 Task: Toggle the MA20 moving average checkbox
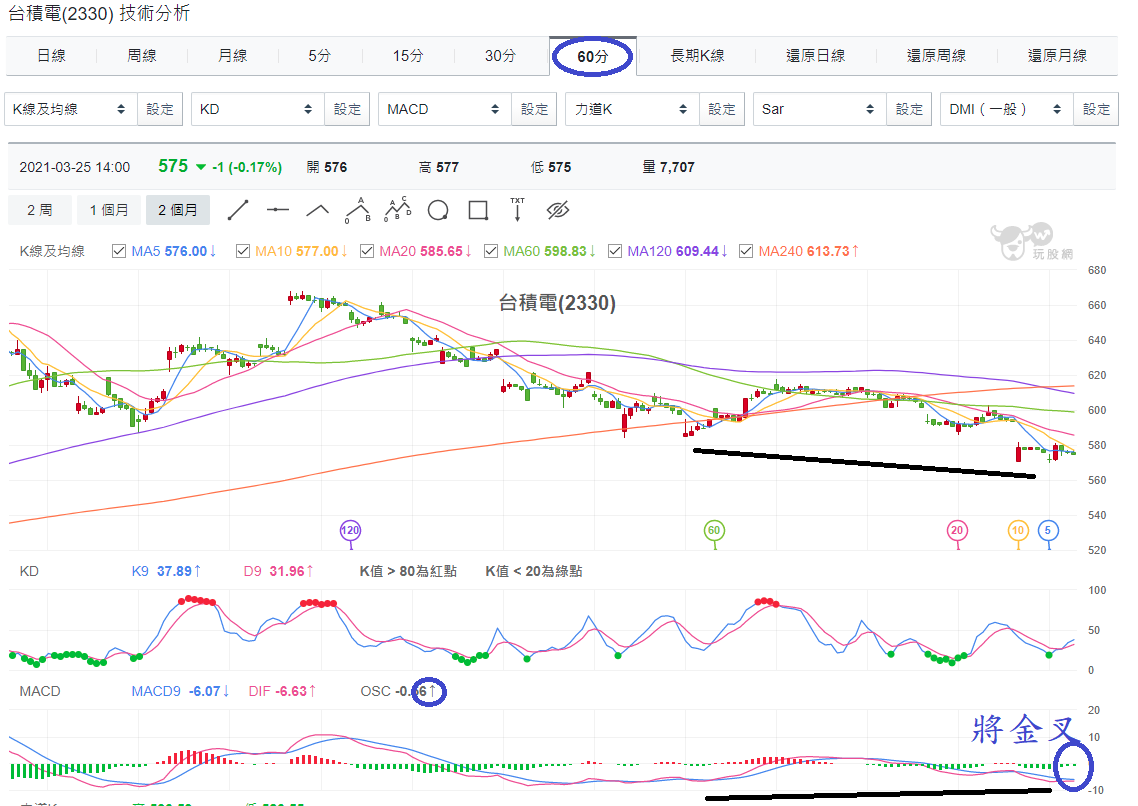coord(367,251)
